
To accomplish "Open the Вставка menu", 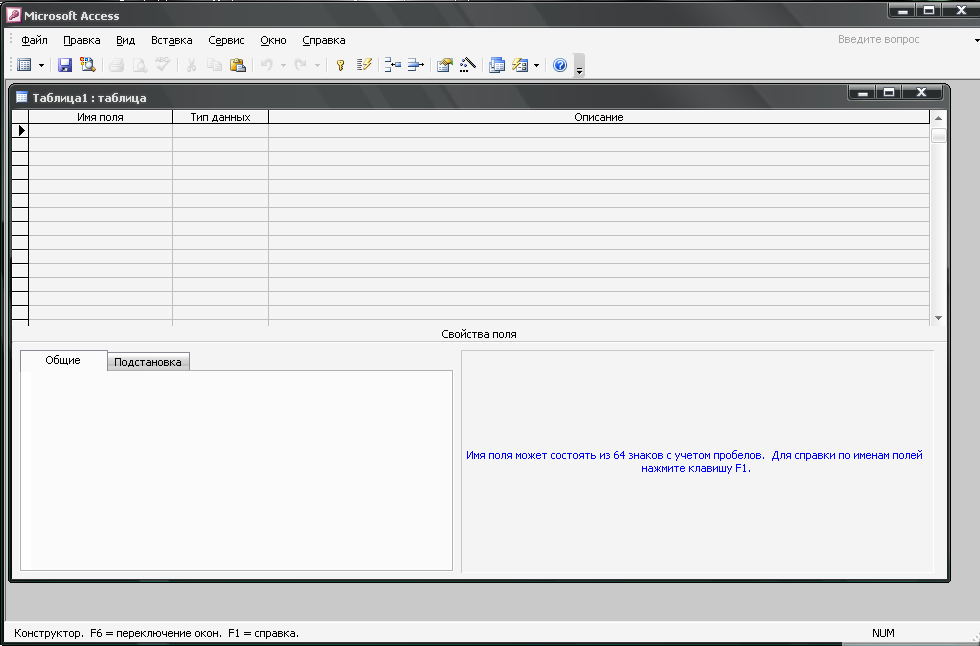I will coord(172,40).
